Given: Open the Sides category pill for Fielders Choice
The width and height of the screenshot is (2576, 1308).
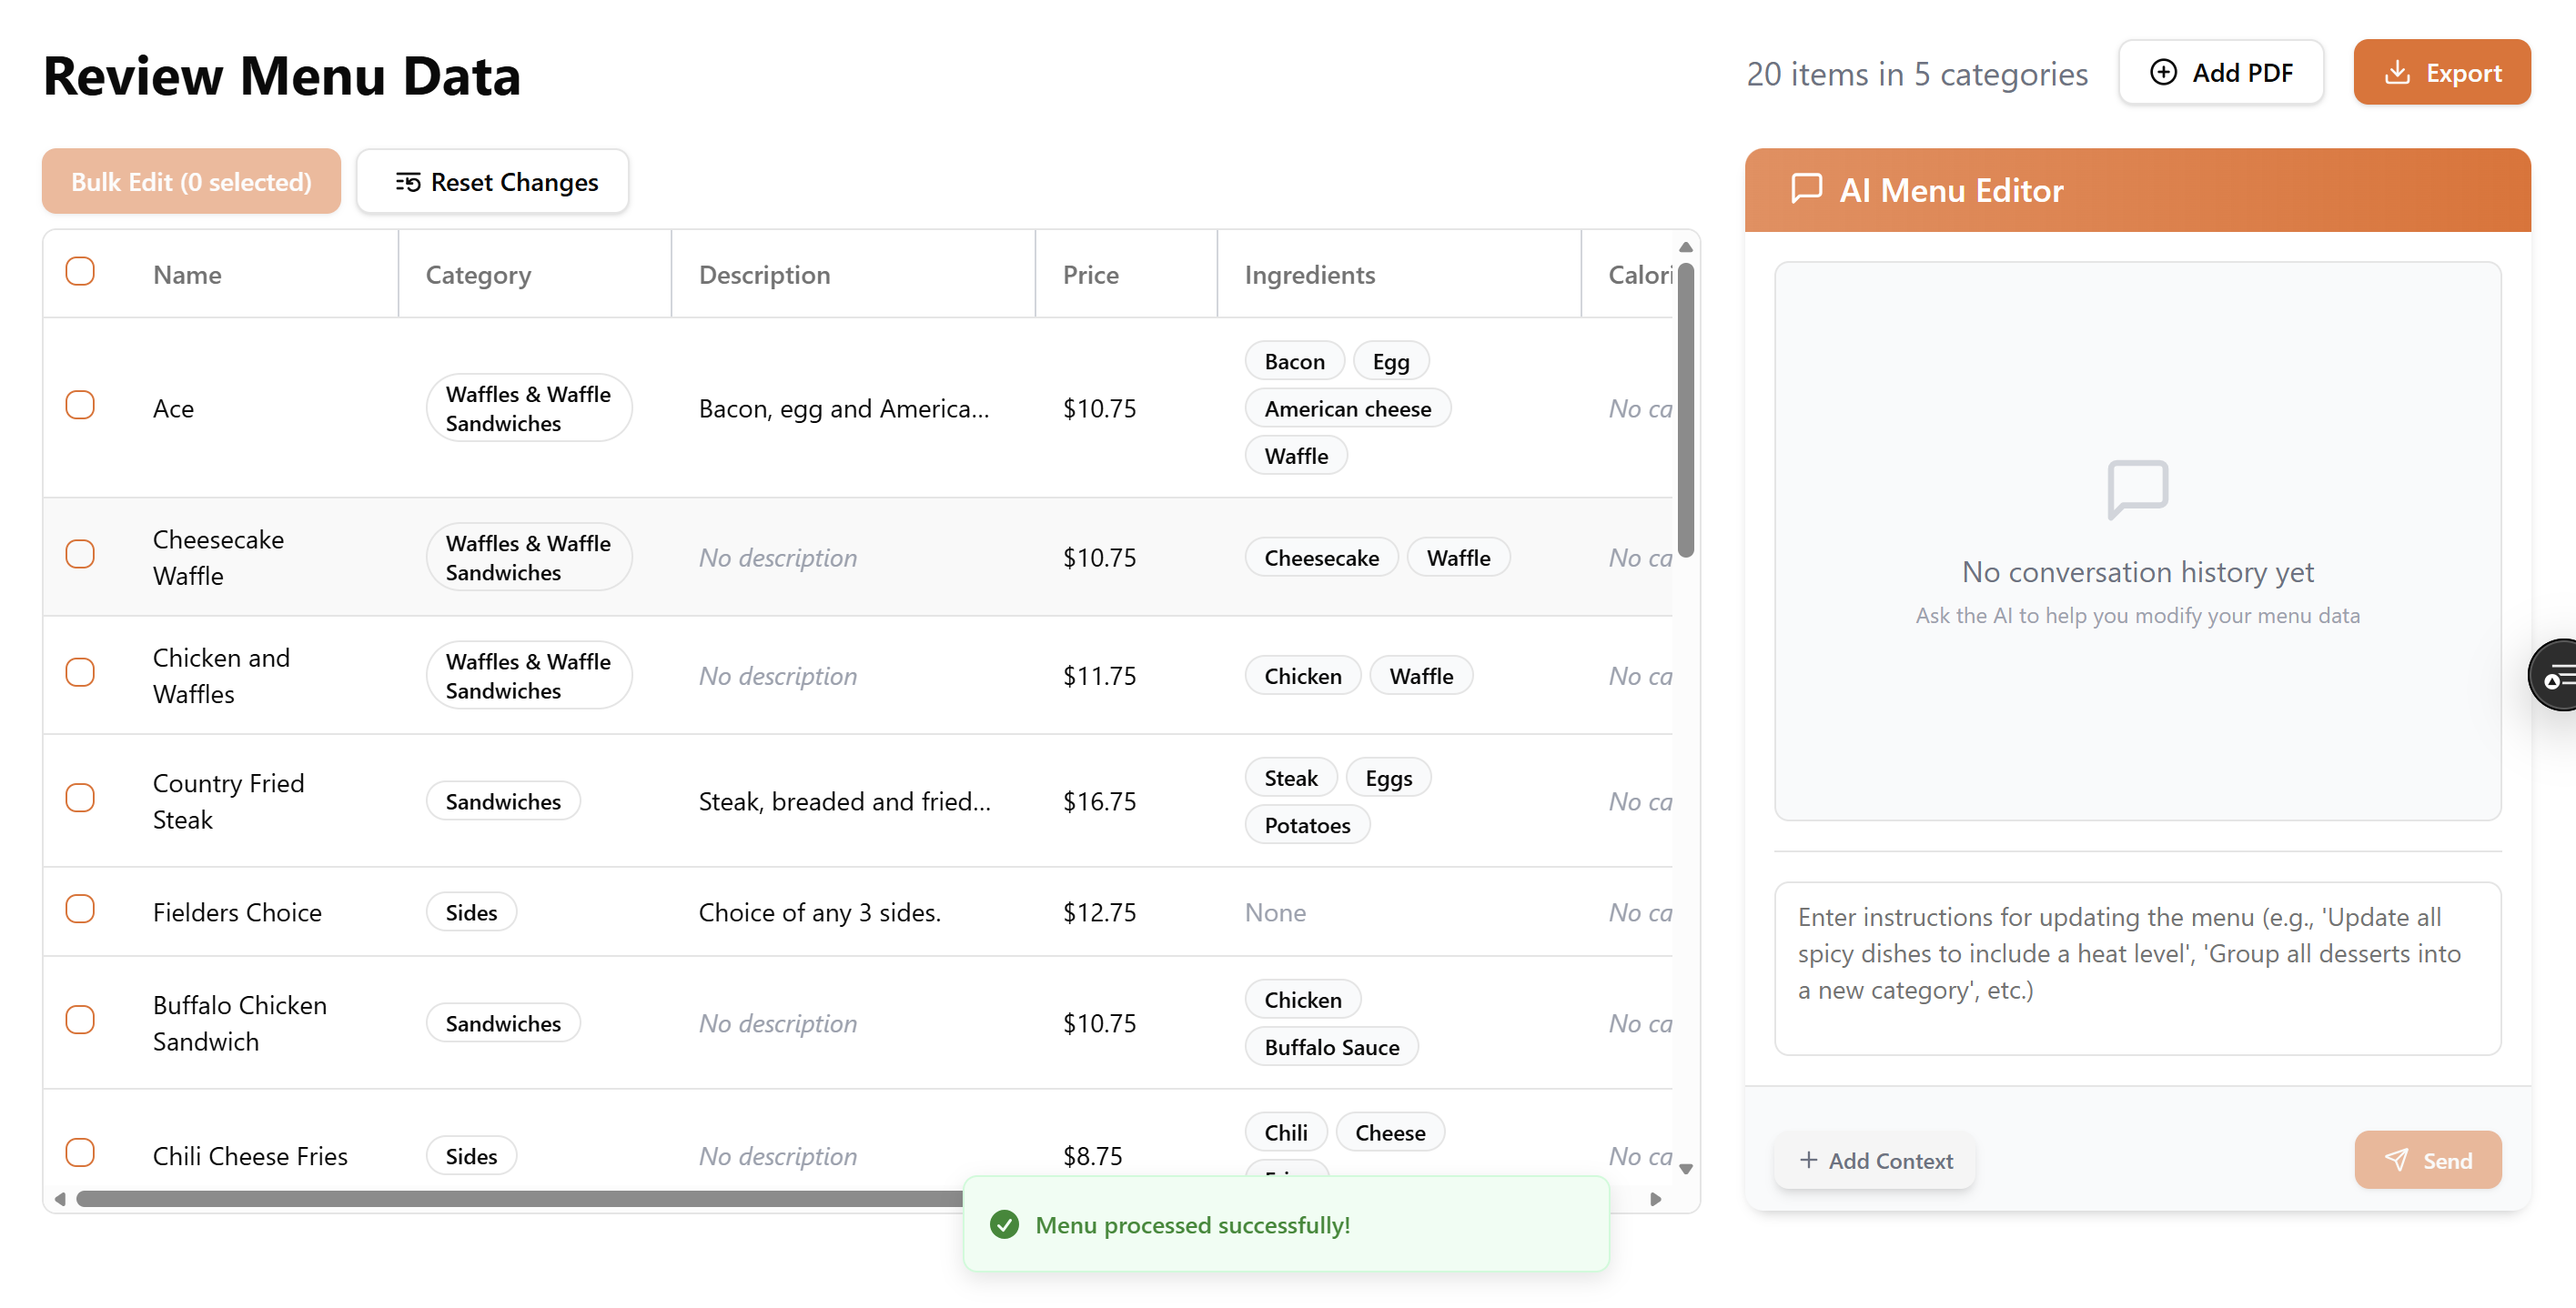Looking at the screenshot, I should pos(471,912).
